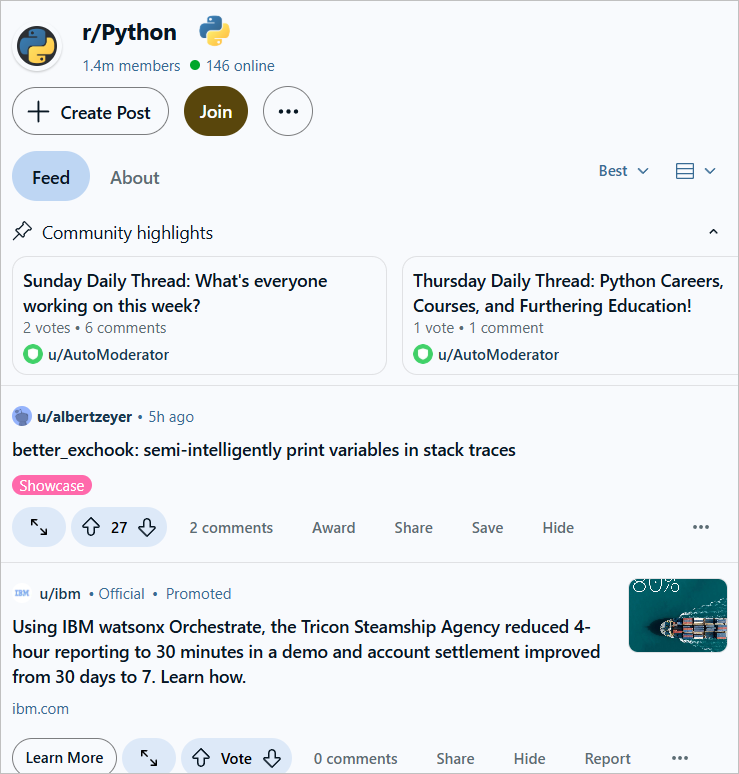Image resolution: width=739 pixels, height=774 pixels.
Task: Switch to the About tab
Action: [135, 178]
